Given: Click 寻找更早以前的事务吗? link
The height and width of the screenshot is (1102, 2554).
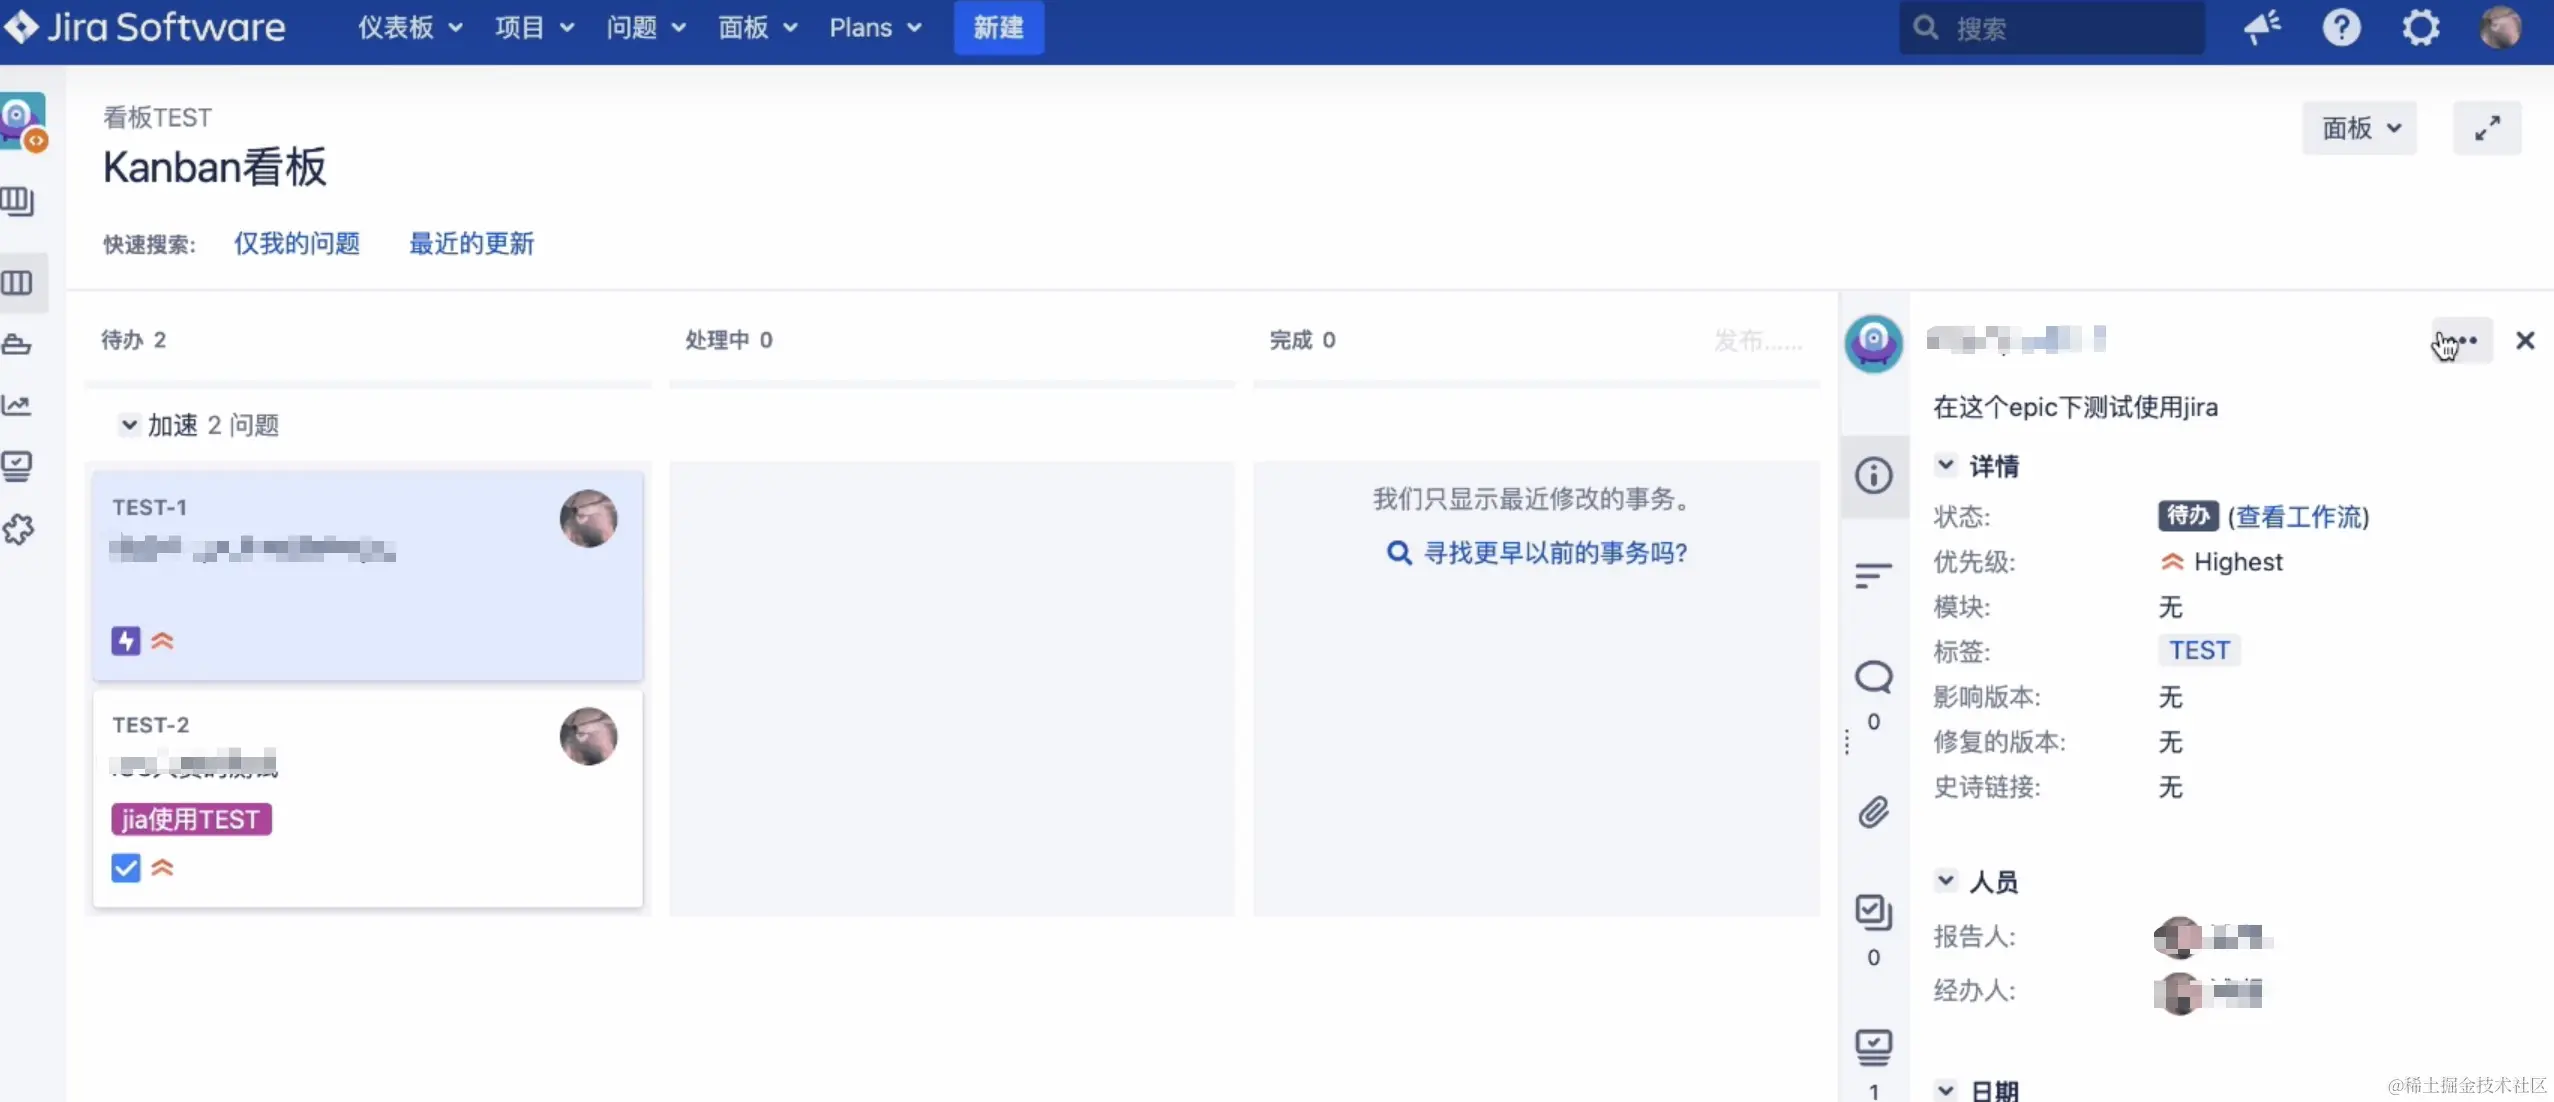Looking at the screenshot, I should pyautogui.click(x=1555, y=552).
